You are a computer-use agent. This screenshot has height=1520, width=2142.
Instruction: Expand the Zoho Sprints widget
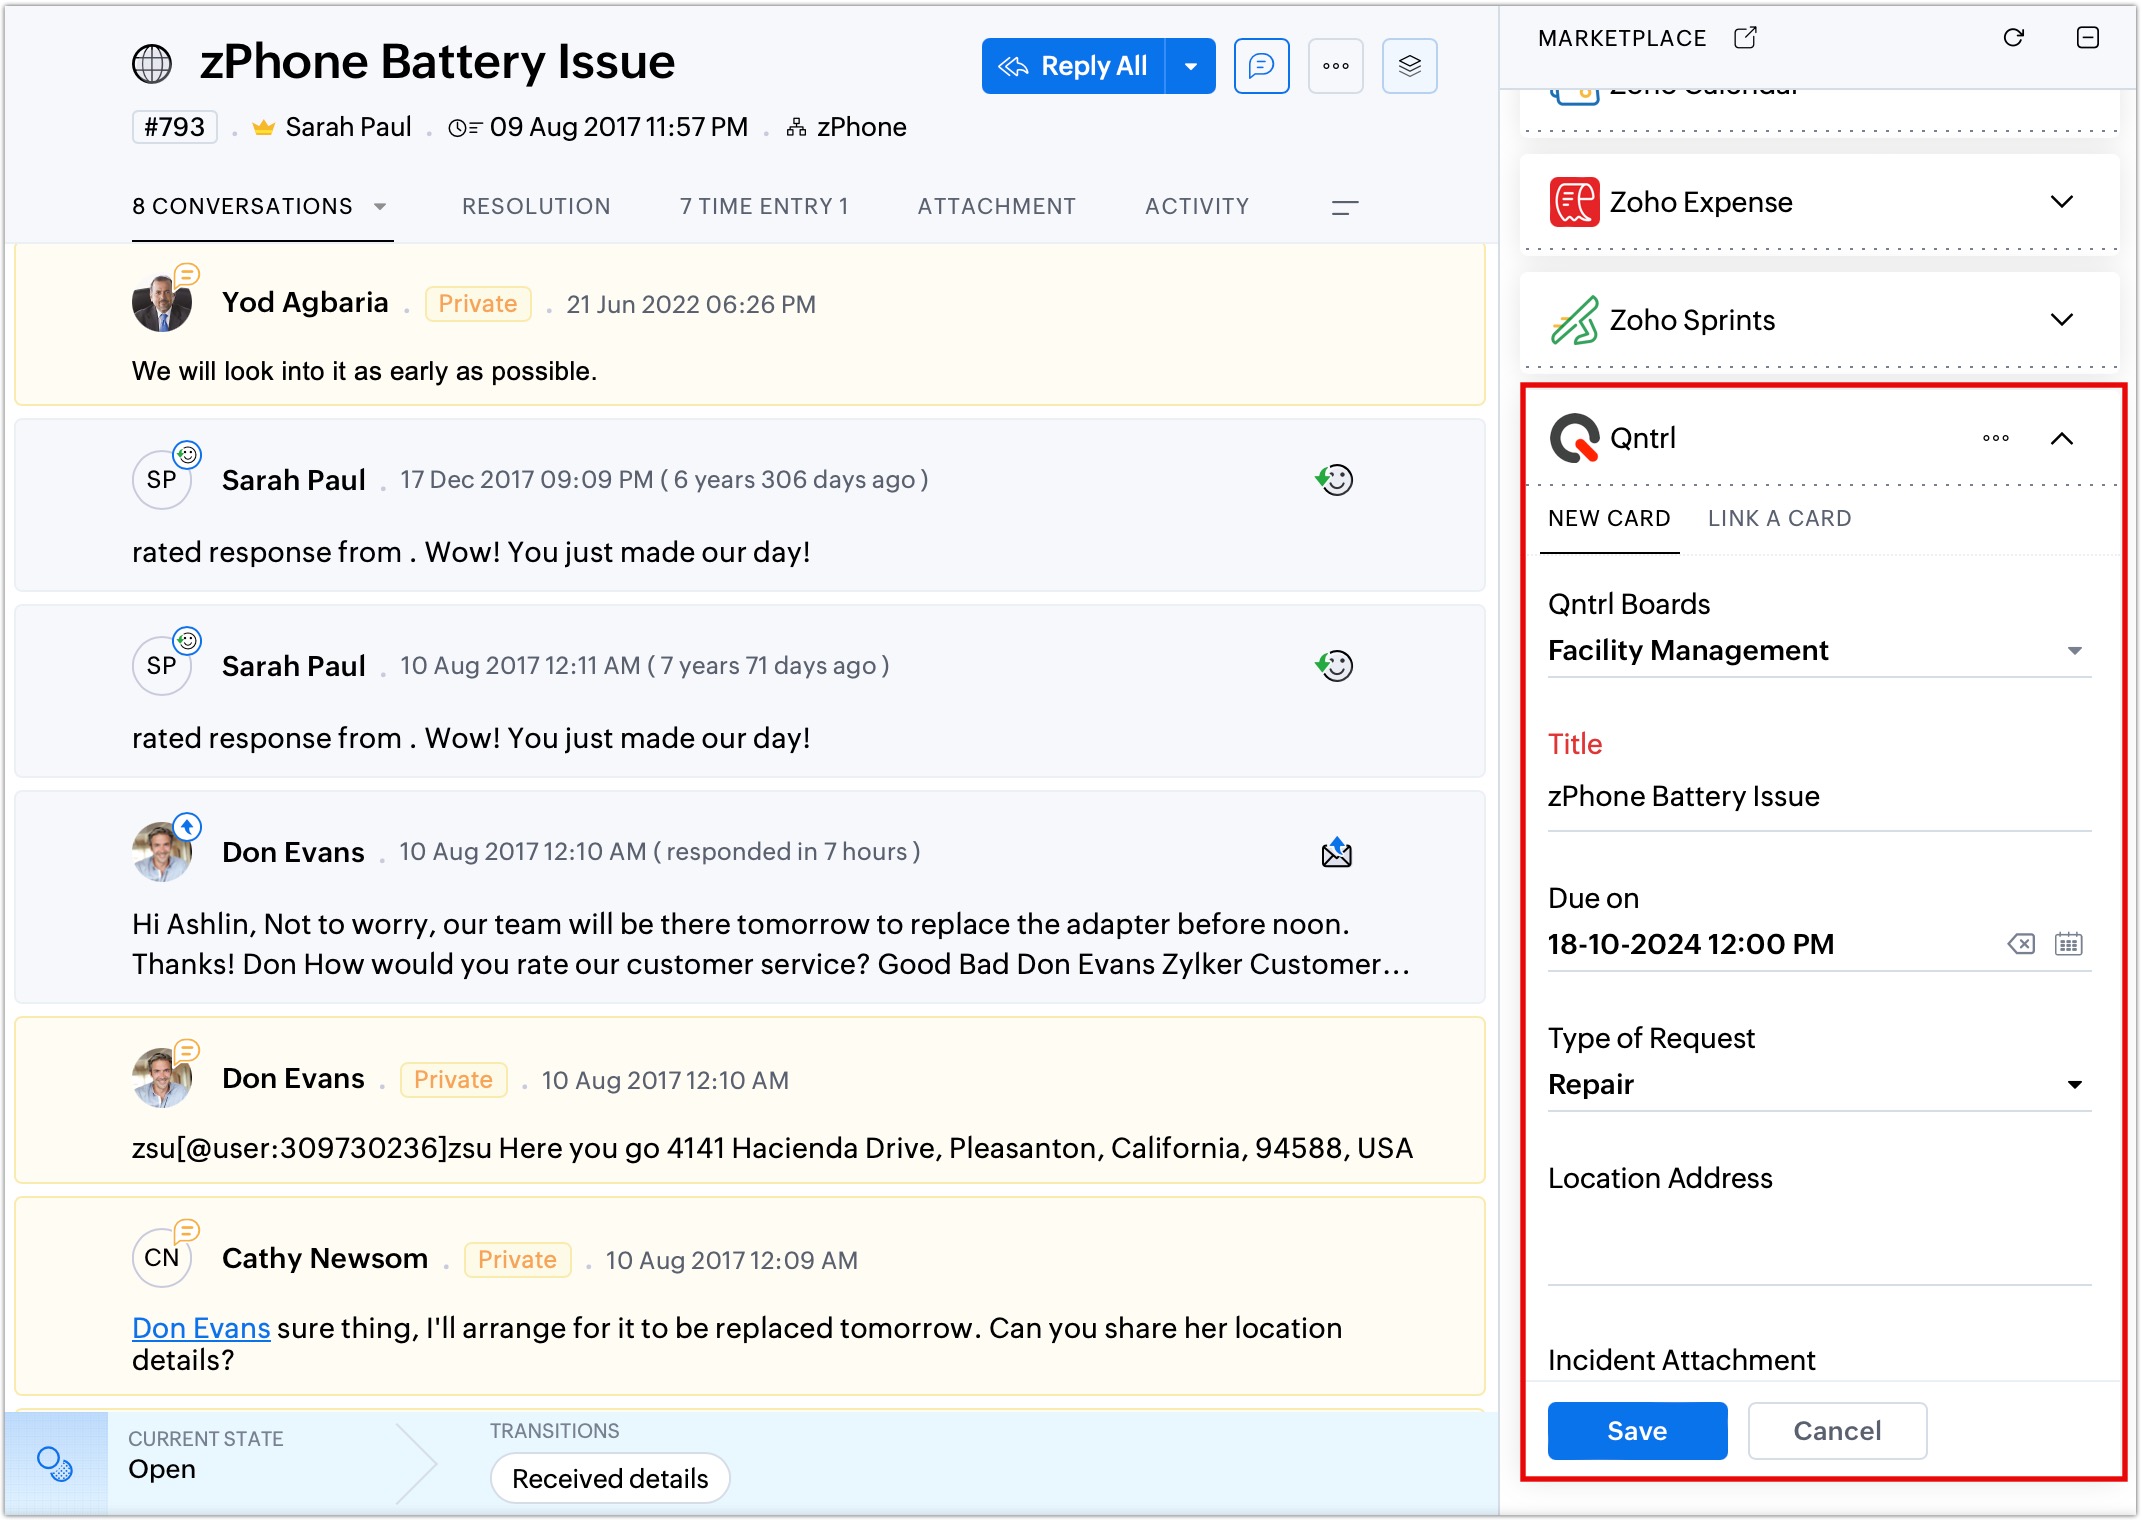(2061, 320)
